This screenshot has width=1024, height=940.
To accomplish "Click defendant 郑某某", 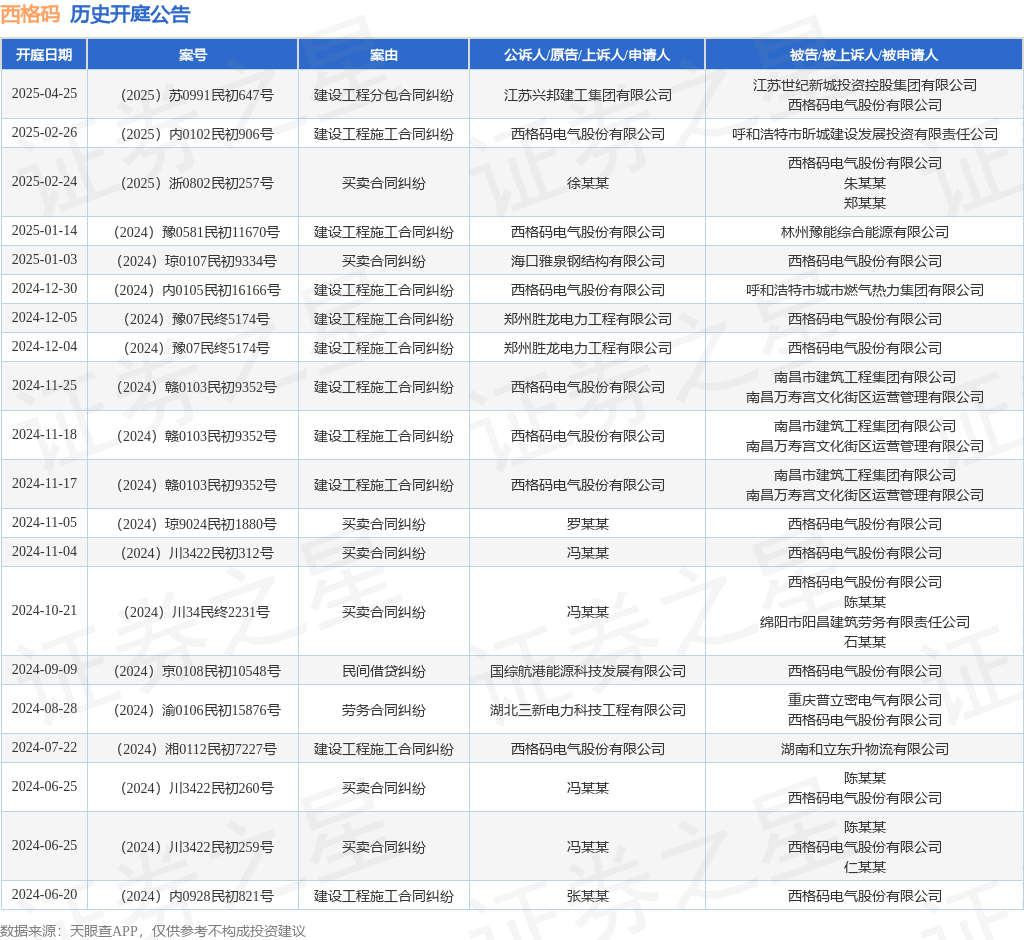I will [x=865, y=203].
